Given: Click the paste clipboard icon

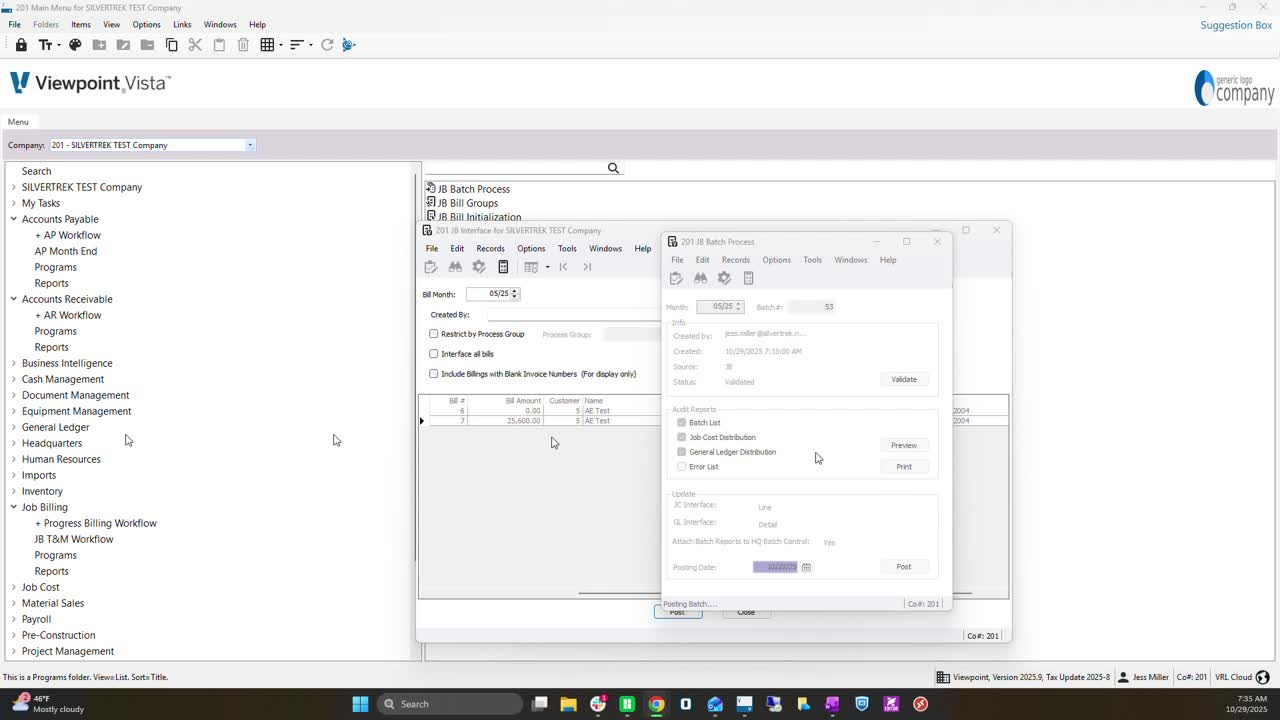Looking at the screenshot, I should point(219,45).
